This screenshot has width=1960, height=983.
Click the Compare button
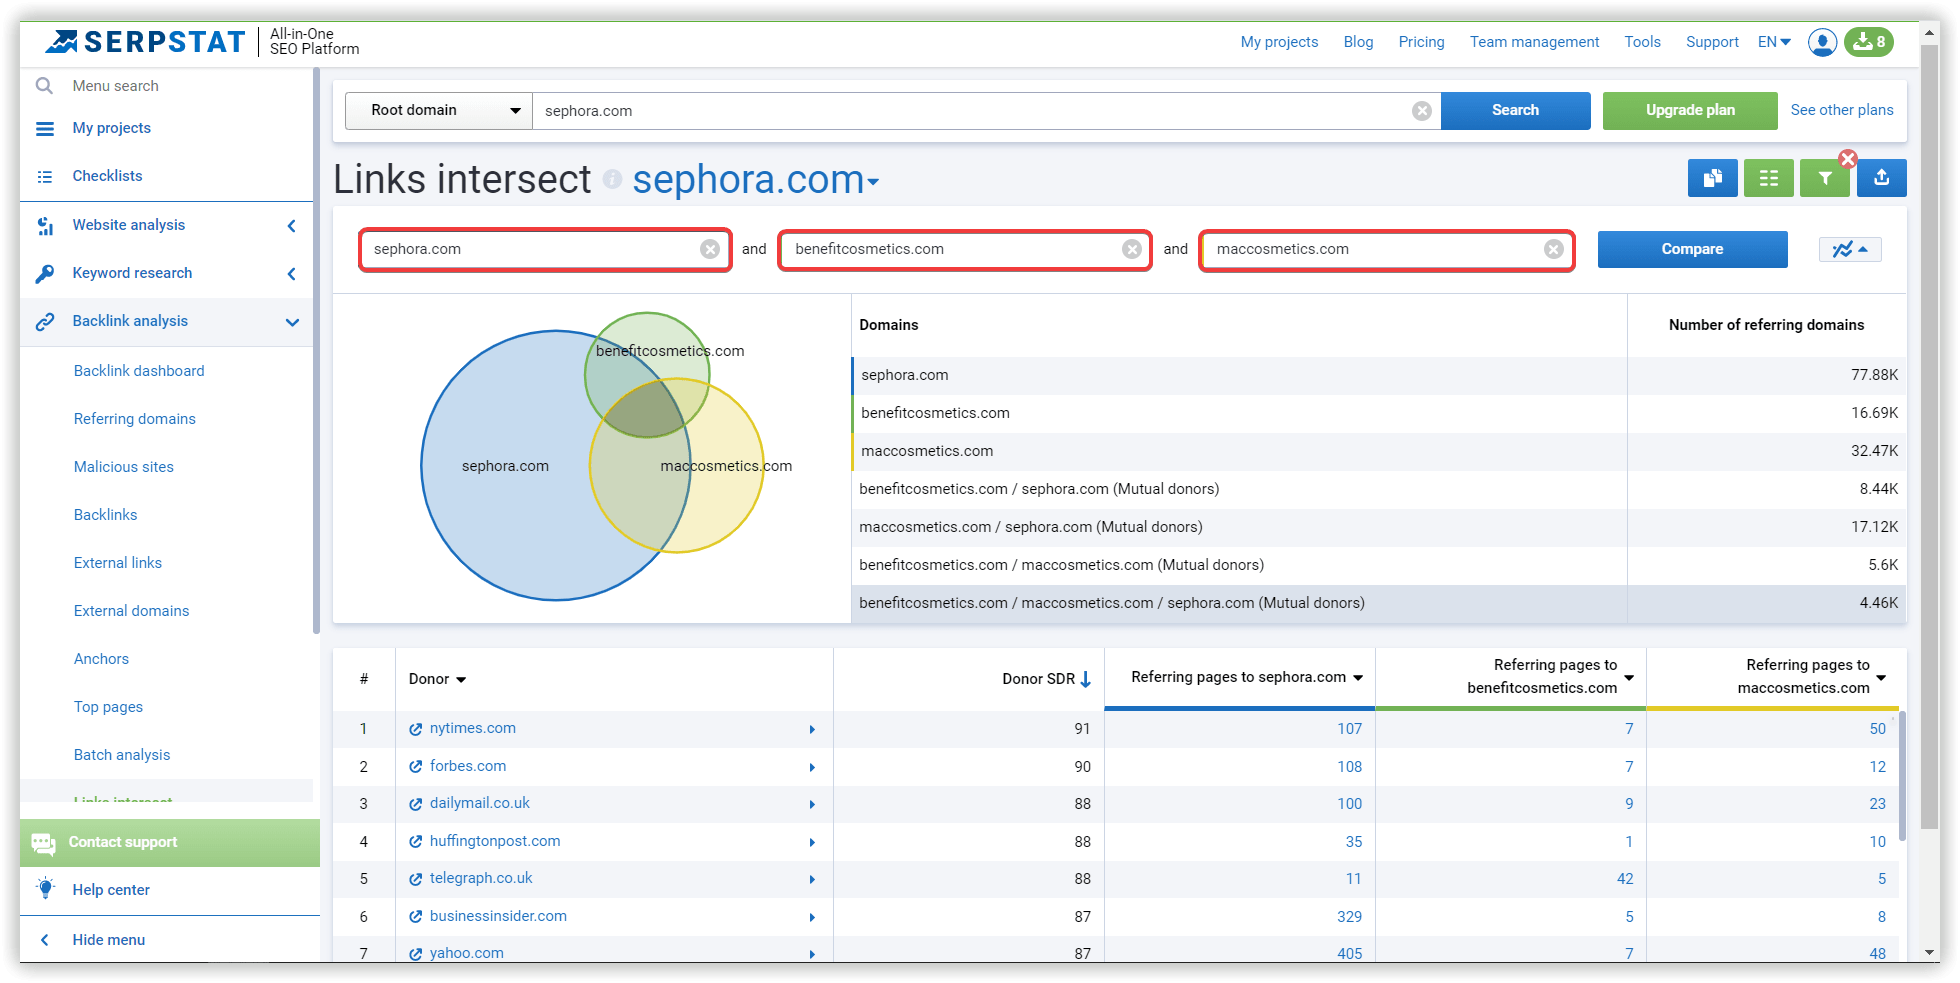click(x=1692, y=249)
